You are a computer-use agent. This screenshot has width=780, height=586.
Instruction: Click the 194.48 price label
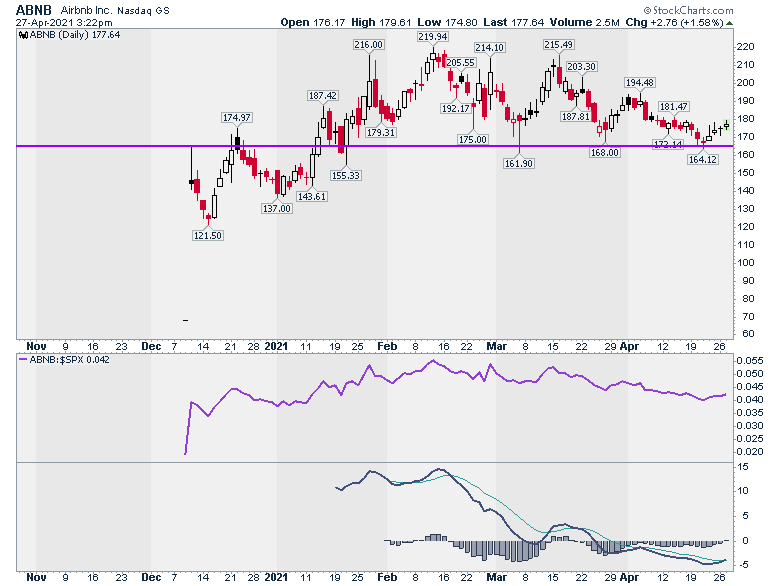640,83
